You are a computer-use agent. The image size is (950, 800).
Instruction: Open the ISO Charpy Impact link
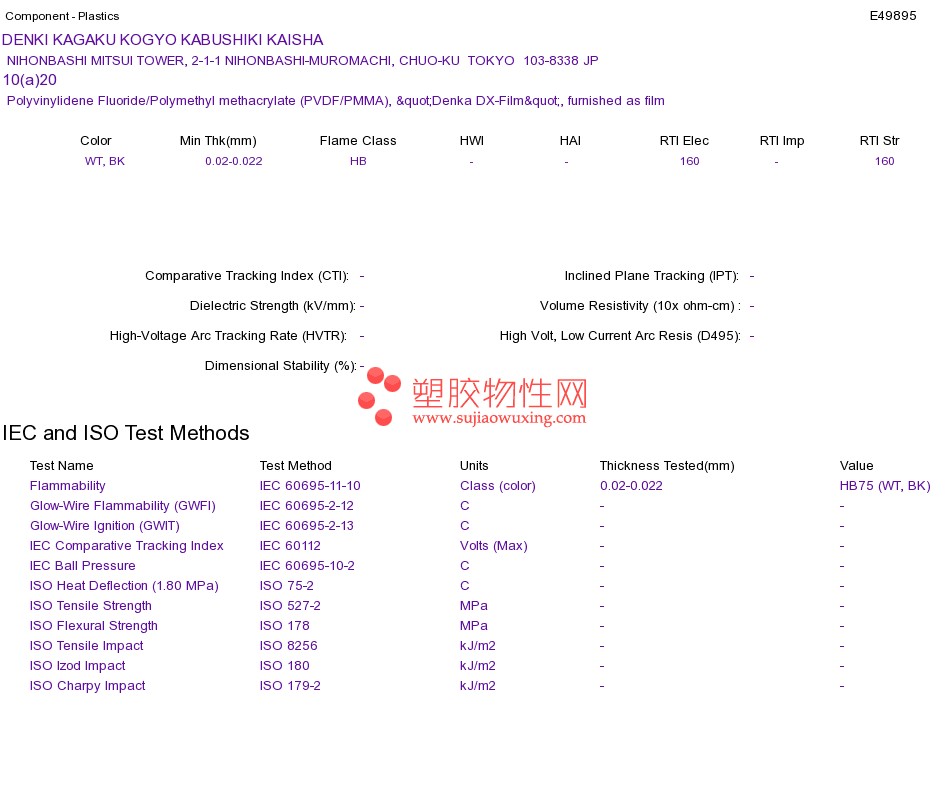[88, 686]
